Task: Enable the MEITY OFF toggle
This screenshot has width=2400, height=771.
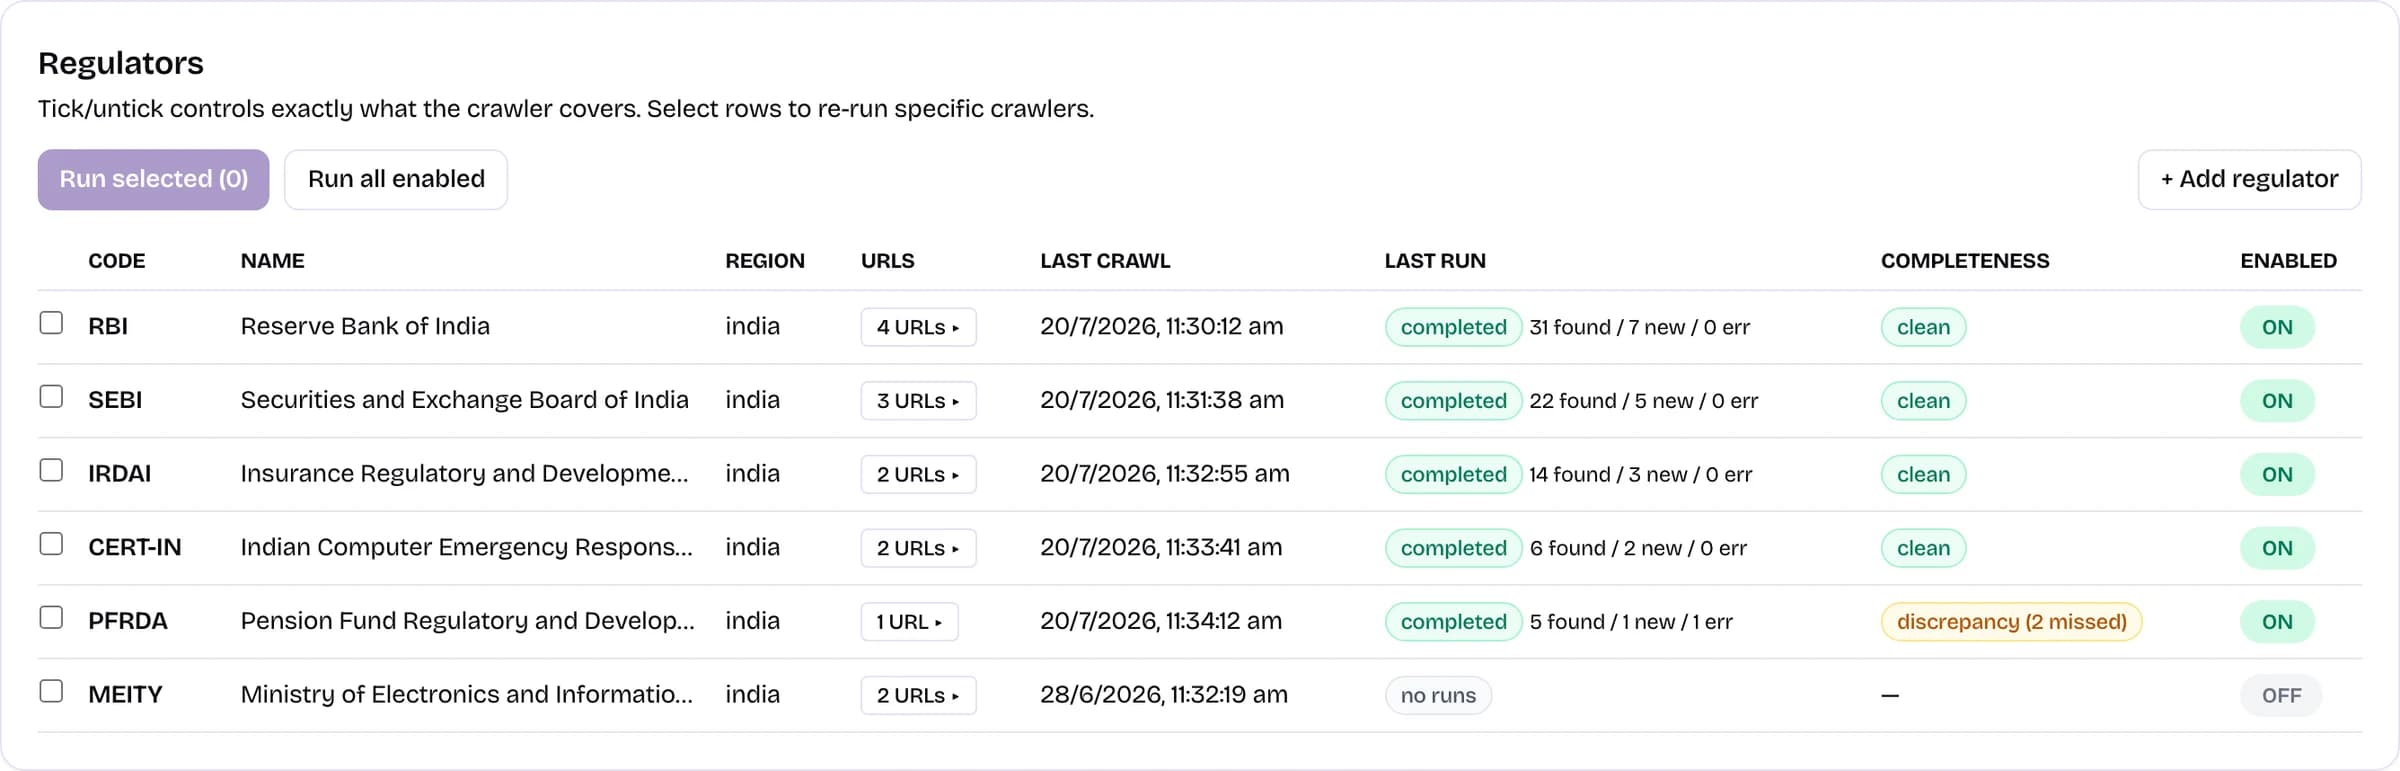Action: [x=2281, y=696]
